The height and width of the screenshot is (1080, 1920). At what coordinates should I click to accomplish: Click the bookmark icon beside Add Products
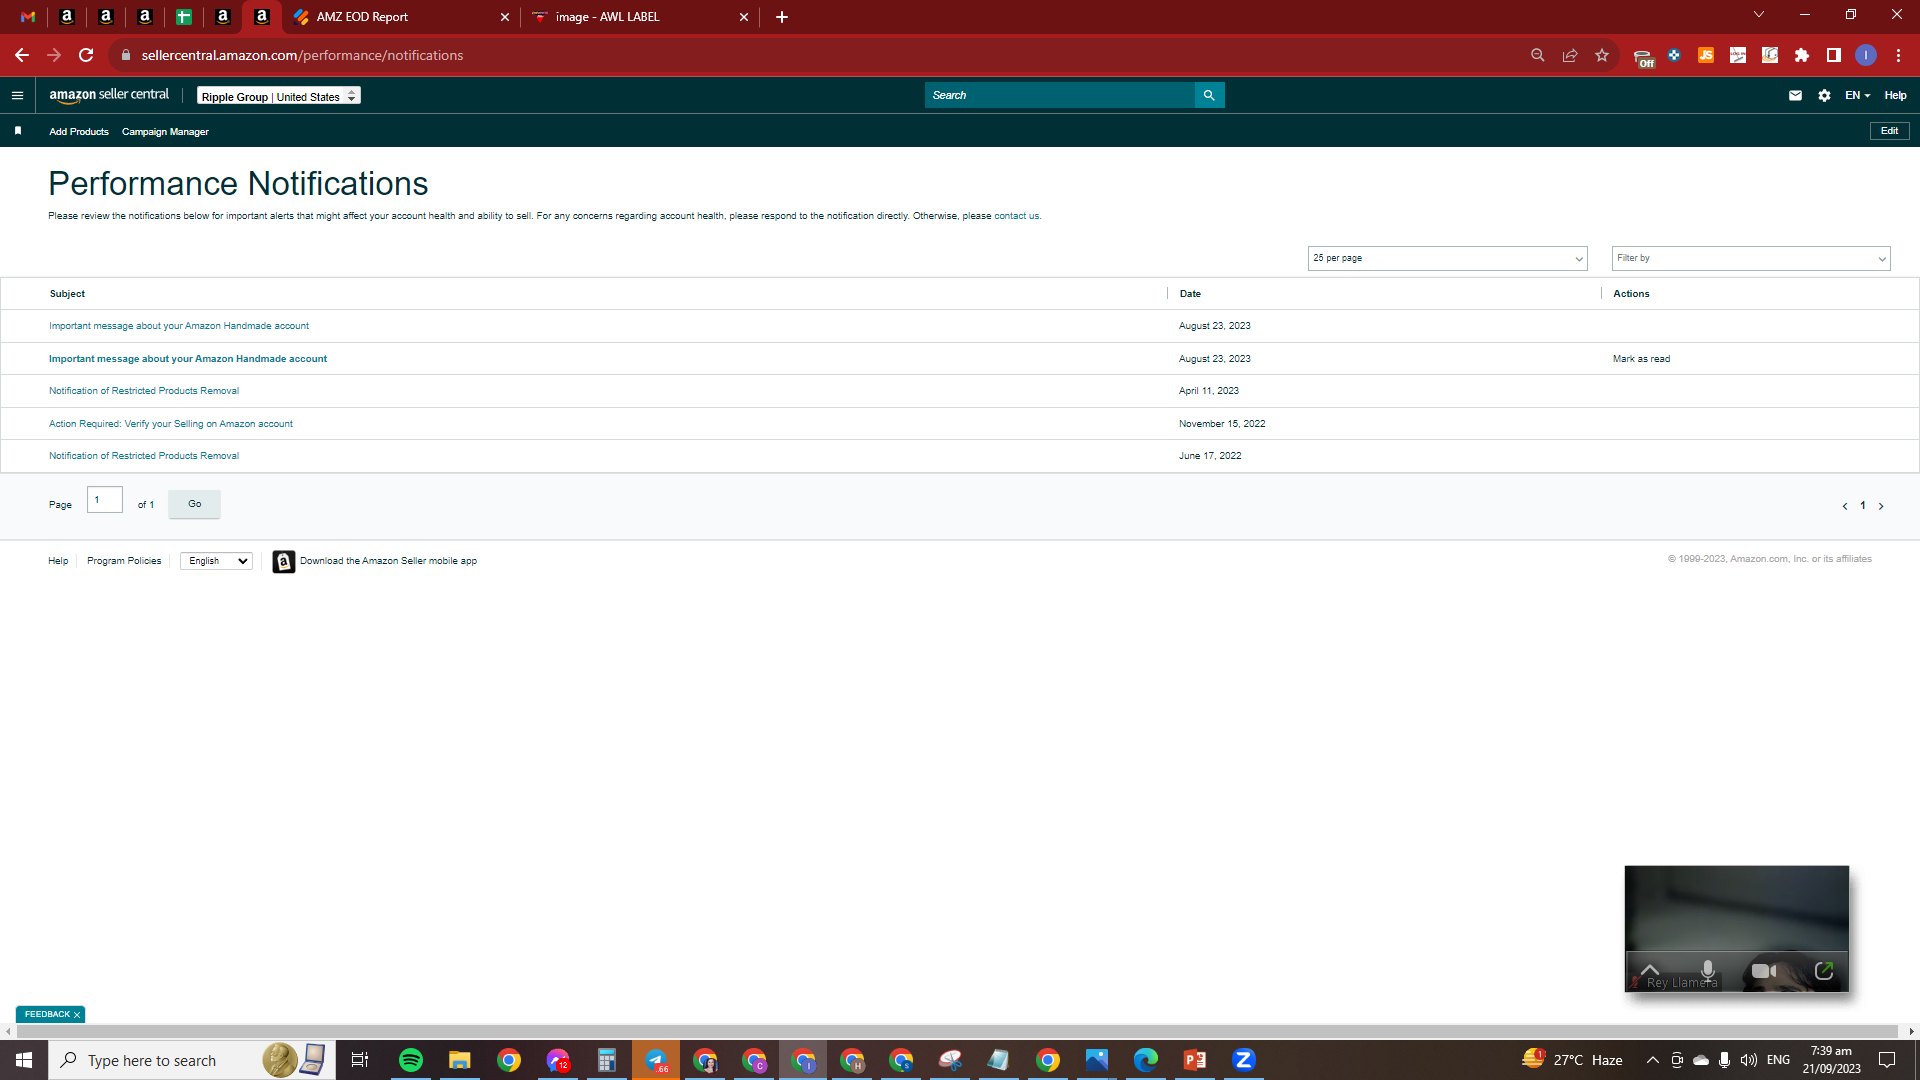(18, 131)
